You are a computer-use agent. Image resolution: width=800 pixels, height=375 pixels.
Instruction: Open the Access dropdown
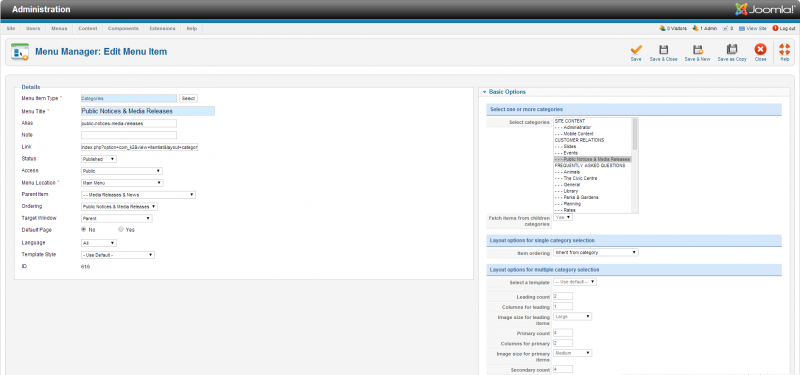point(122,171)
